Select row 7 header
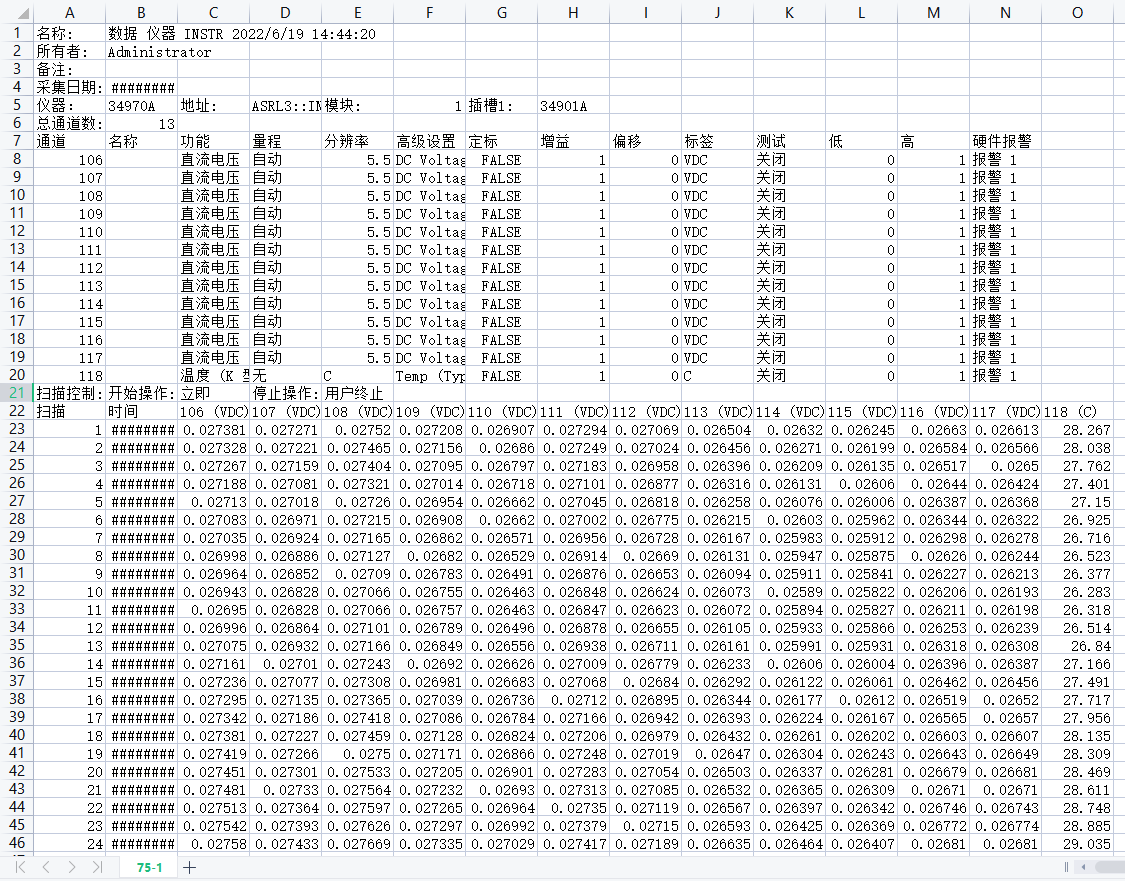1125x881 pixels. 17,141
